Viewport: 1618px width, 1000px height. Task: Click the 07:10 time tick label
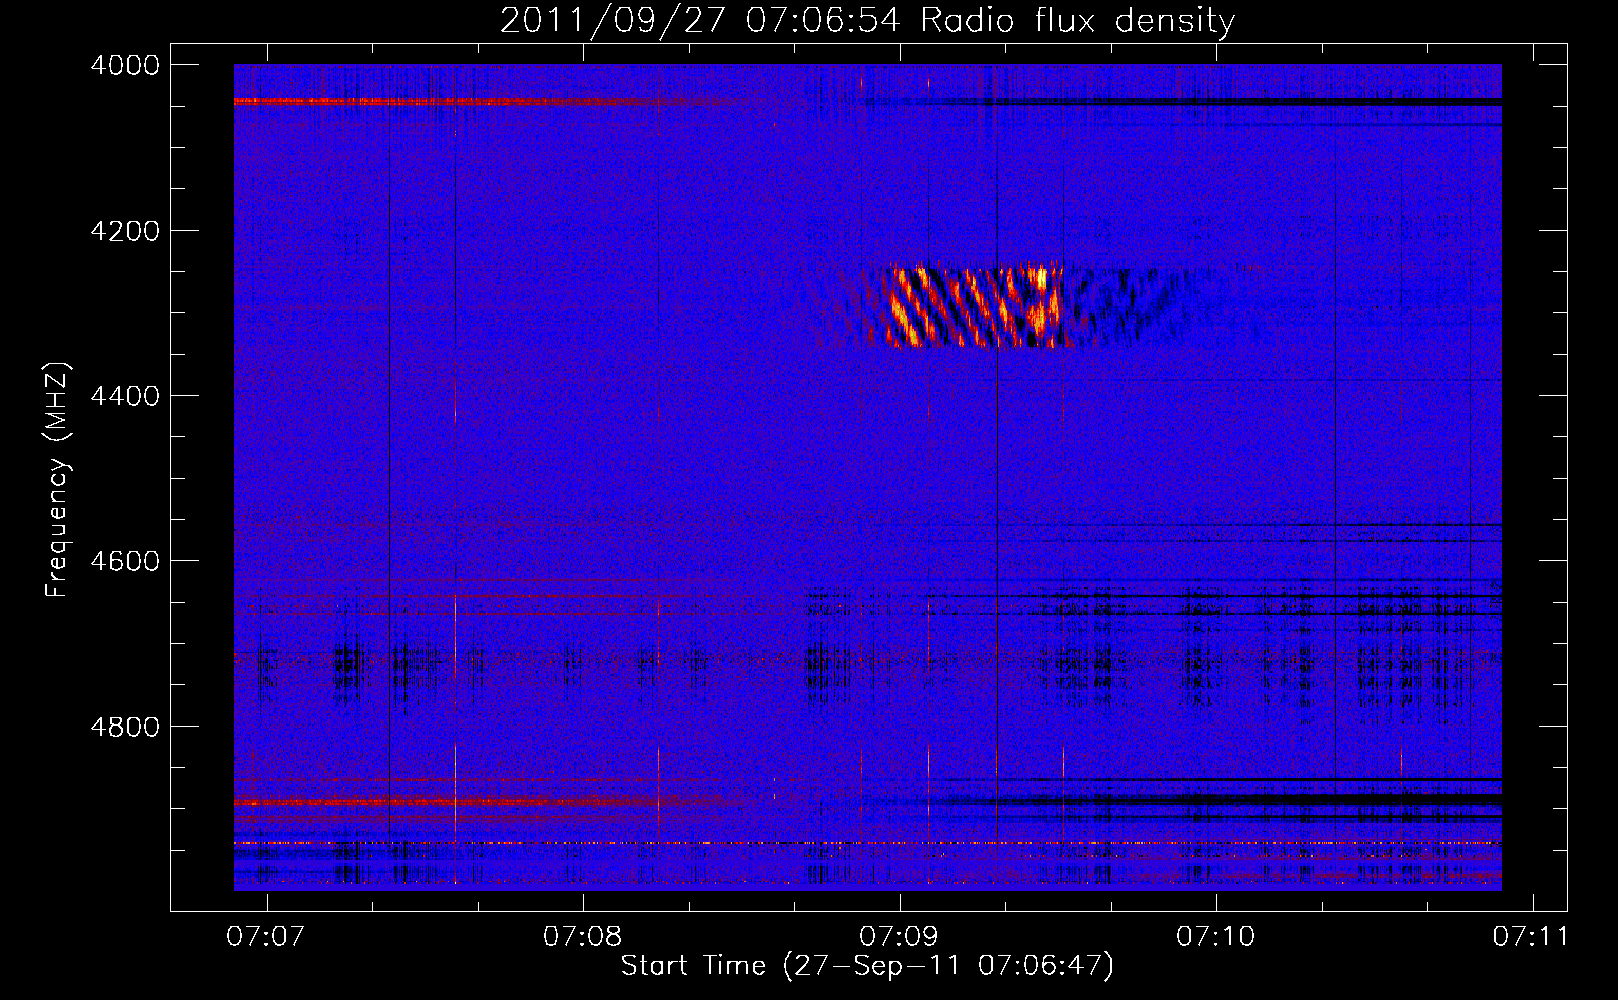[1216, 937]
